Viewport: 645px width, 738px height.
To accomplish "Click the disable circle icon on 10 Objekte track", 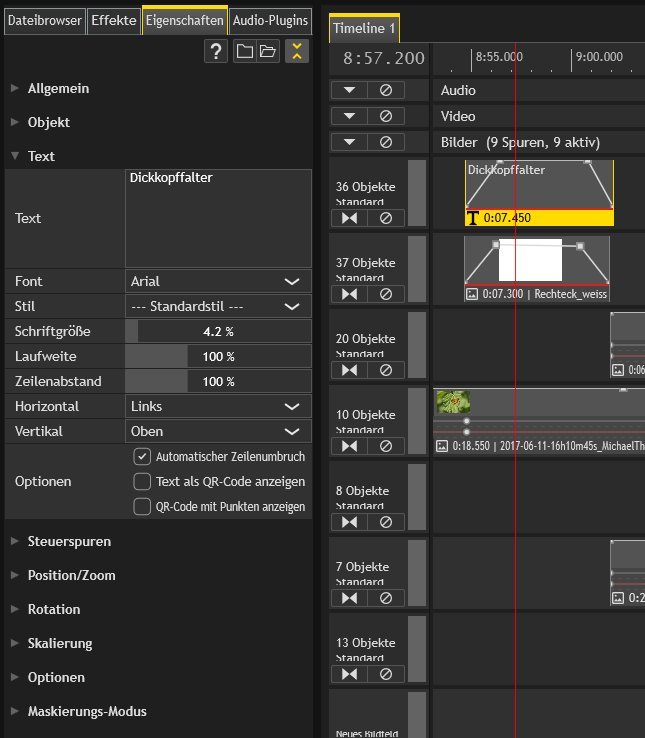I will point(386,445).
